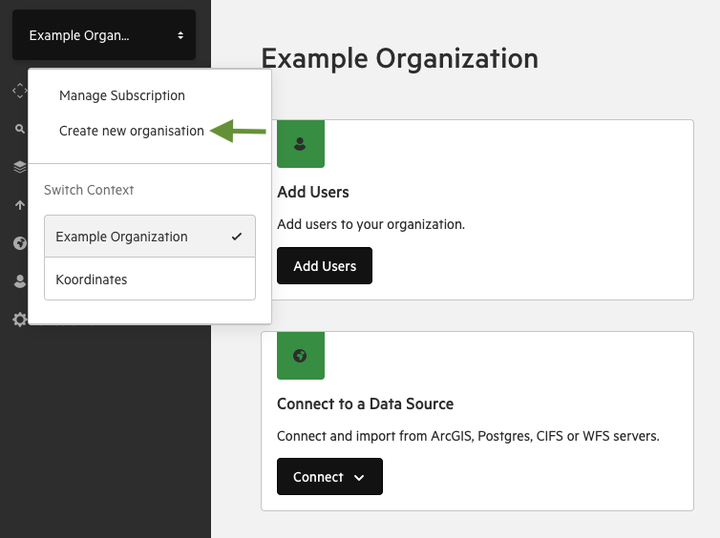Switch context to Koordinates
This screenshot has height=538, width=720.
point(150,279)
